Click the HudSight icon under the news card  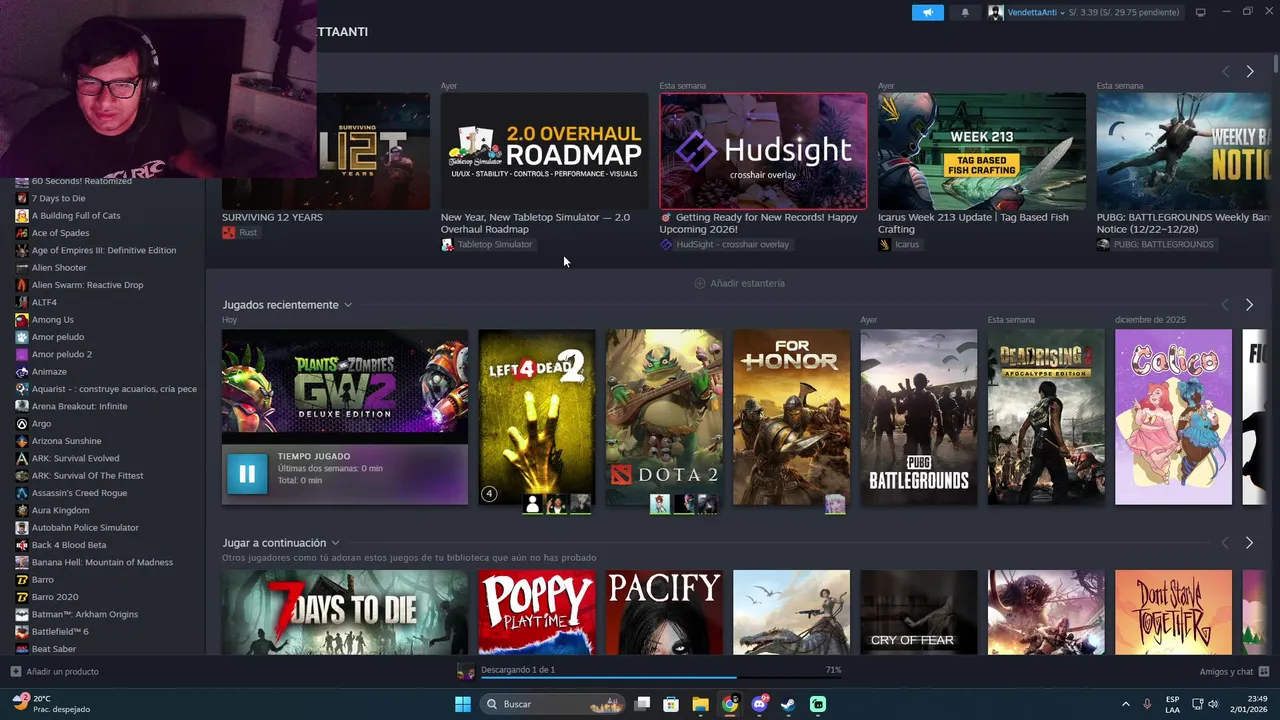[x=666, y=244]
